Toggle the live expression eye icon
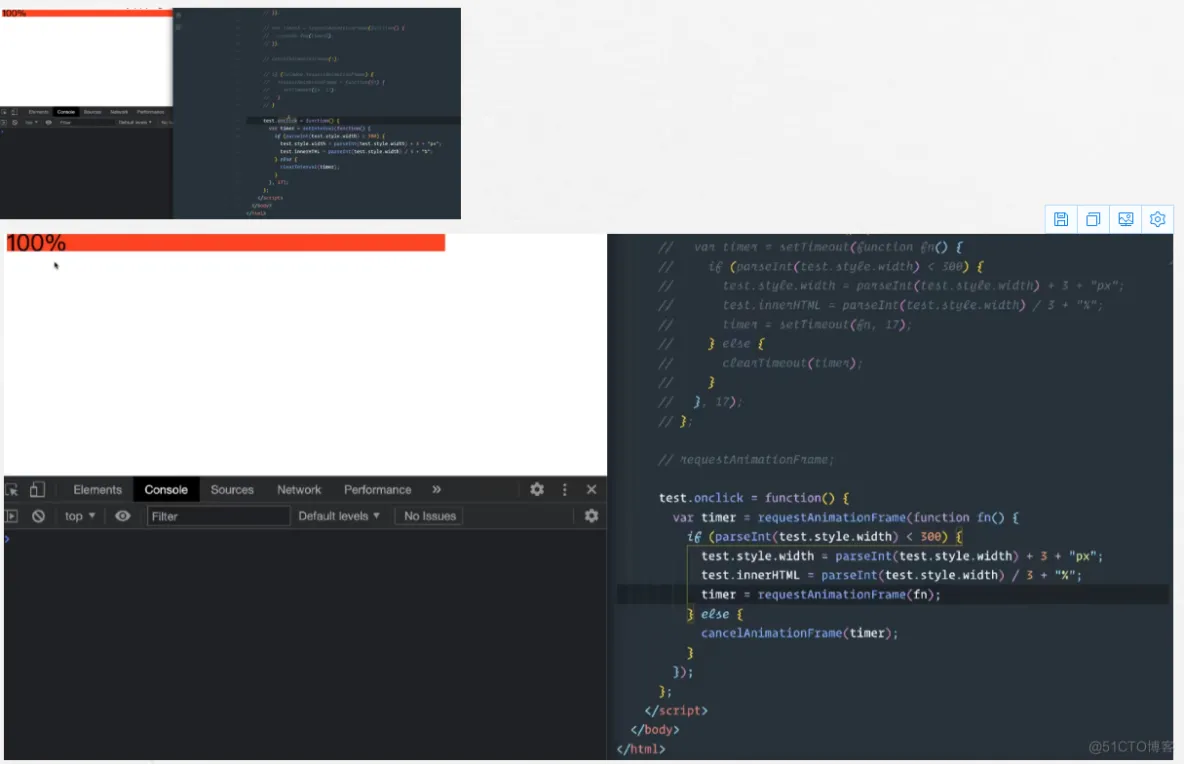 (122, 516)
